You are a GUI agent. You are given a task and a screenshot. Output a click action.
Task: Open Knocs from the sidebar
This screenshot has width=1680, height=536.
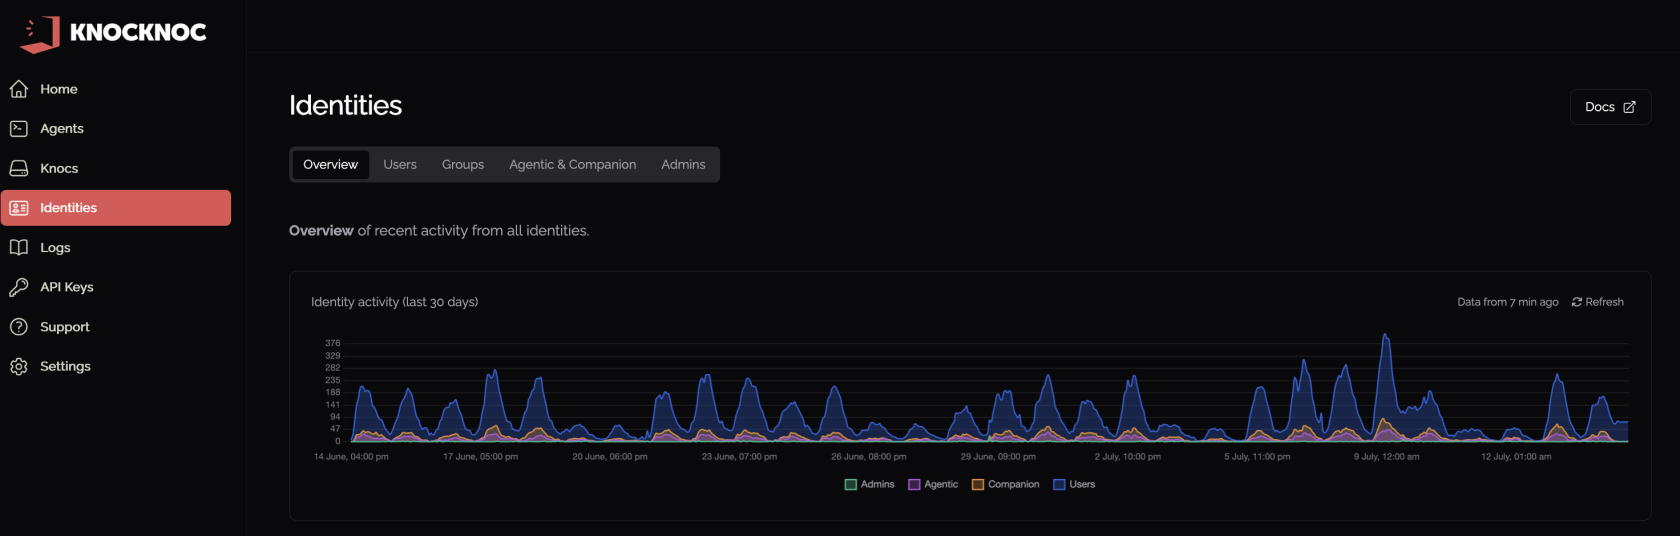tap(116, 168)
